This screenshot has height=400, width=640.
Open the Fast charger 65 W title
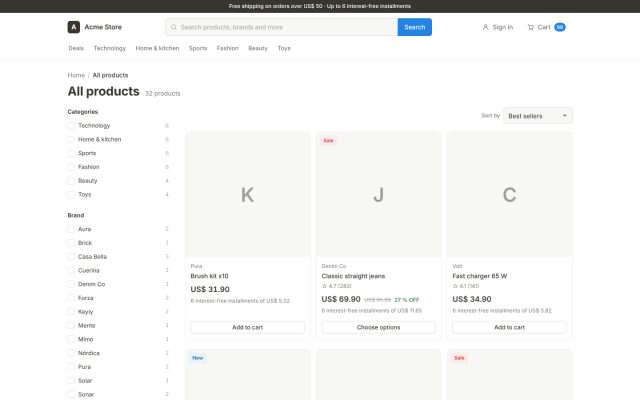(x=480, y=276)
